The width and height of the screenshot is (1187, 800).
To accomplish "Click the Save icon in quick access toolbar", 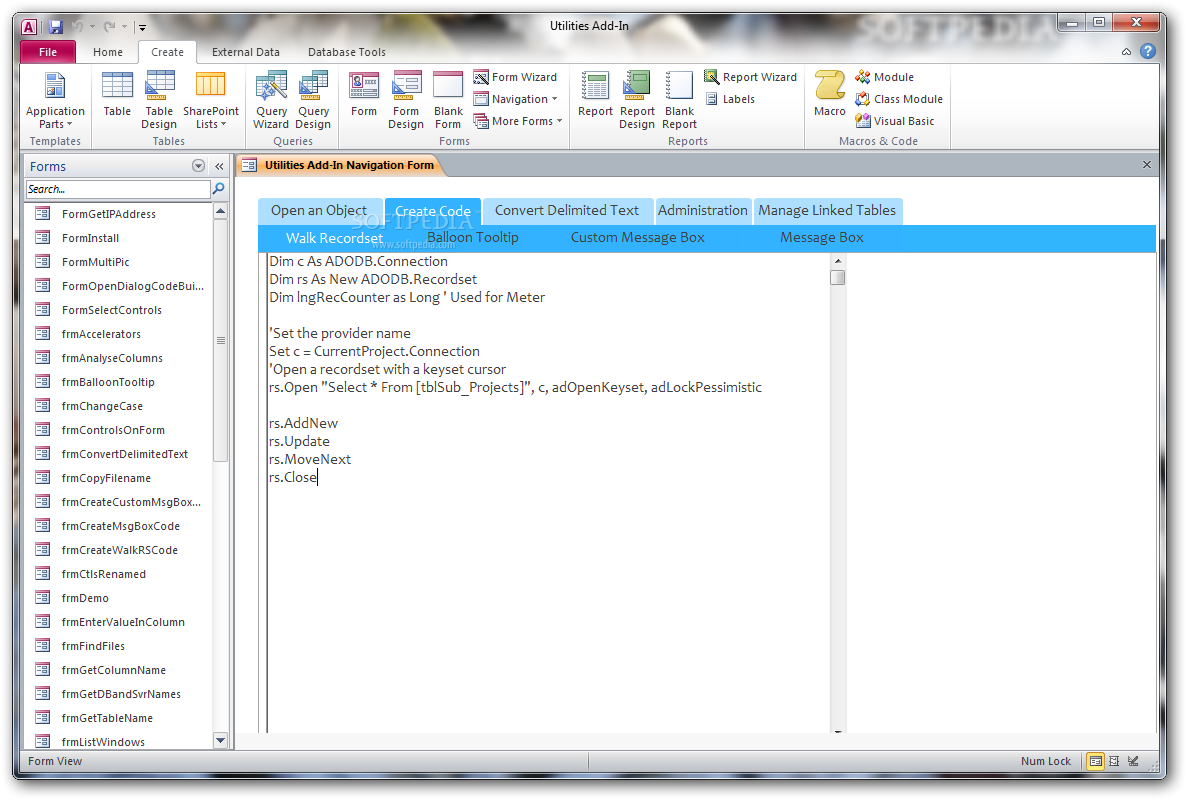I will (x=55, y=27).
